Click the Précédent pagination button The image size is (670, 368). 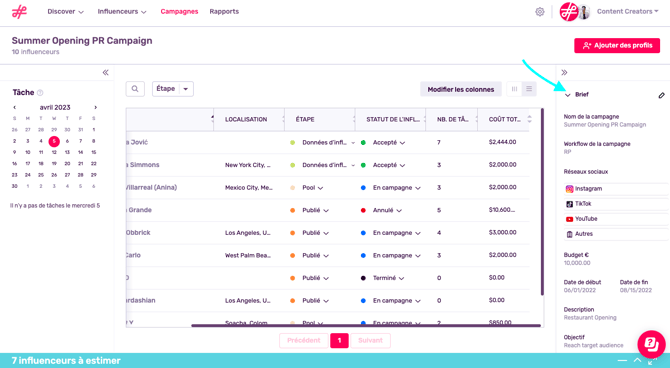click(304, 341)
